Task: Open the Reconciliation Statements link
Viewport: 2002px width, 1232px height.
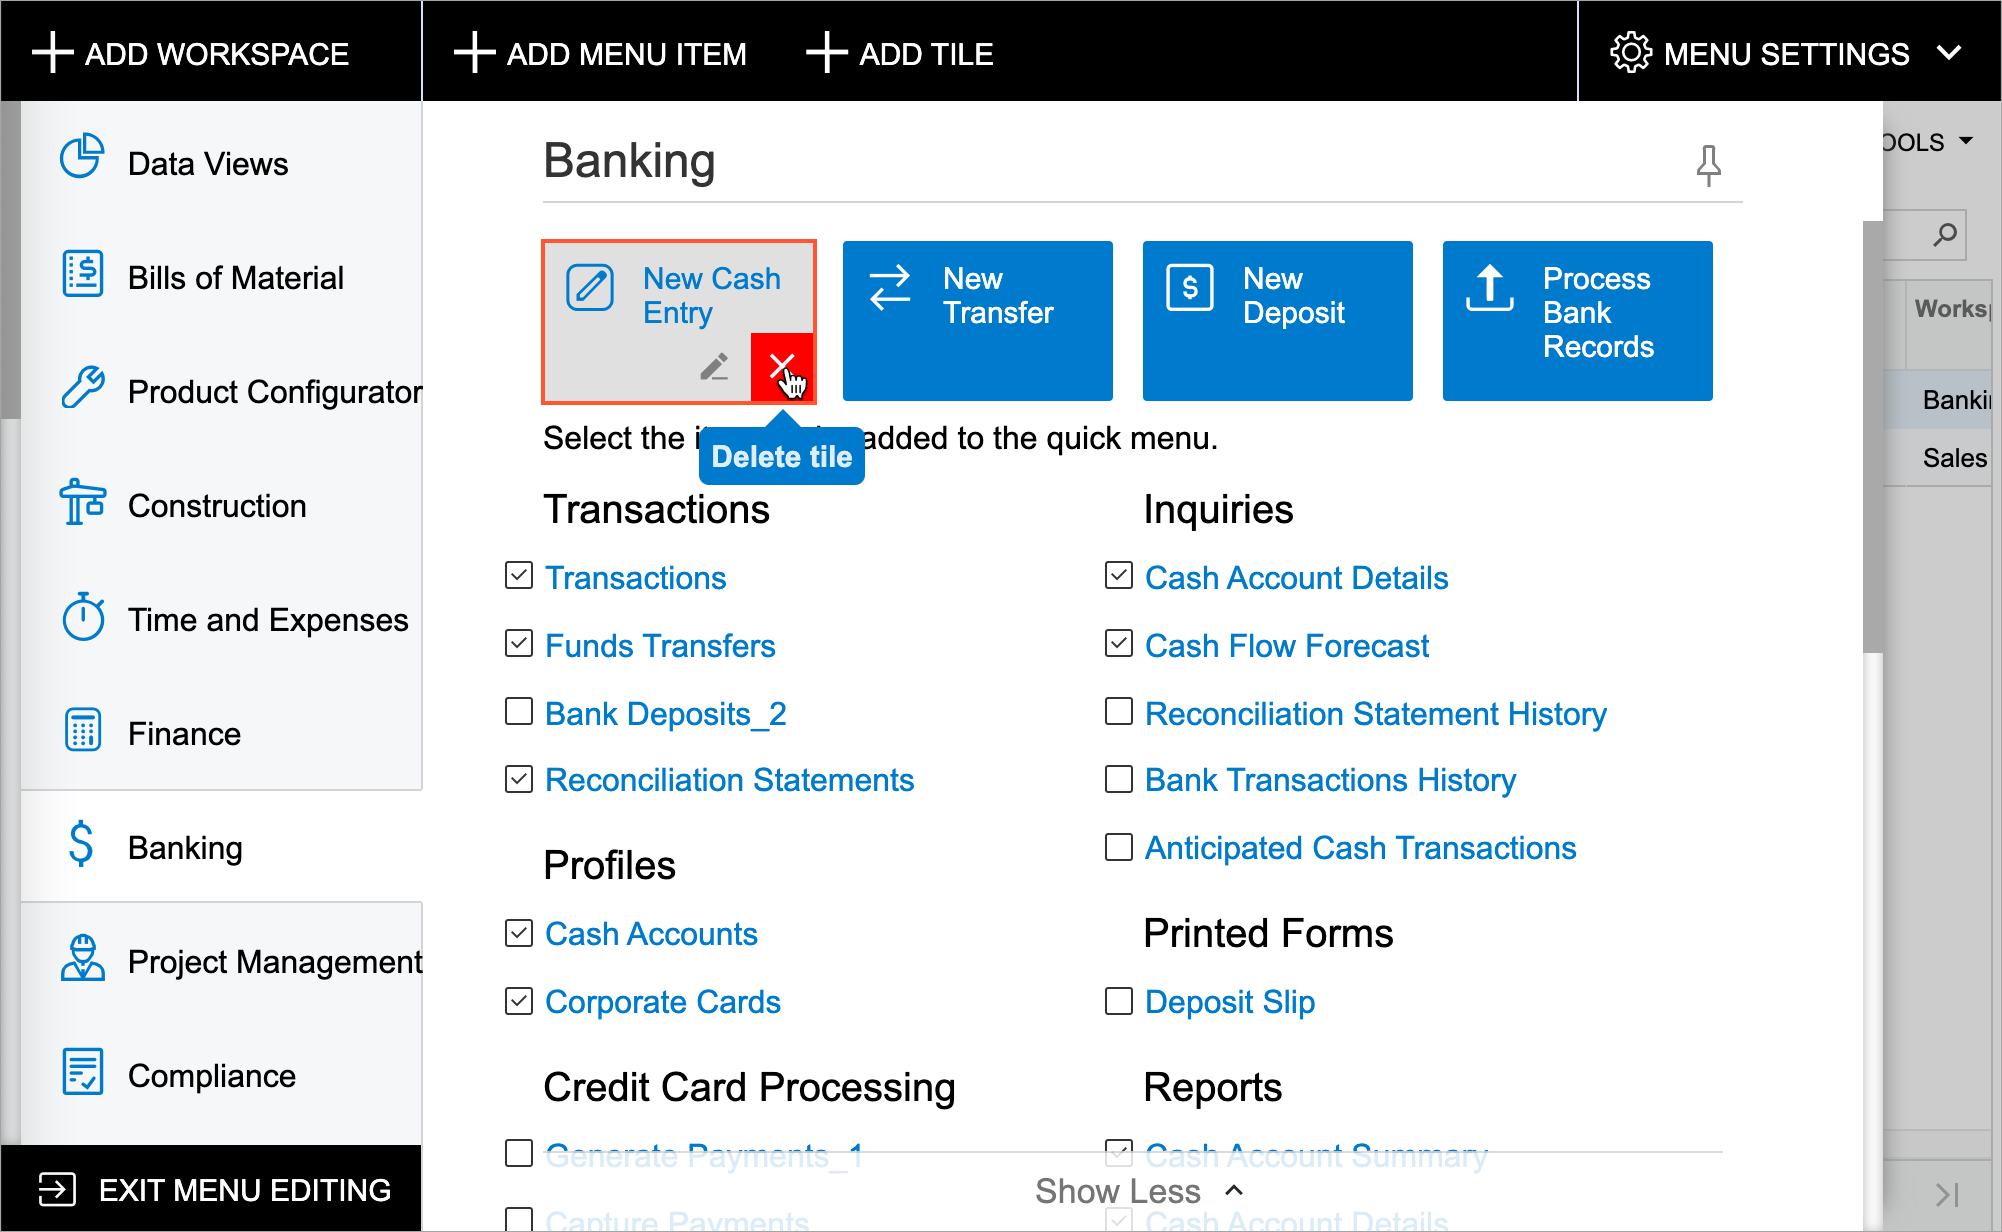Action: pyautogui.click(x=729, y=780)
